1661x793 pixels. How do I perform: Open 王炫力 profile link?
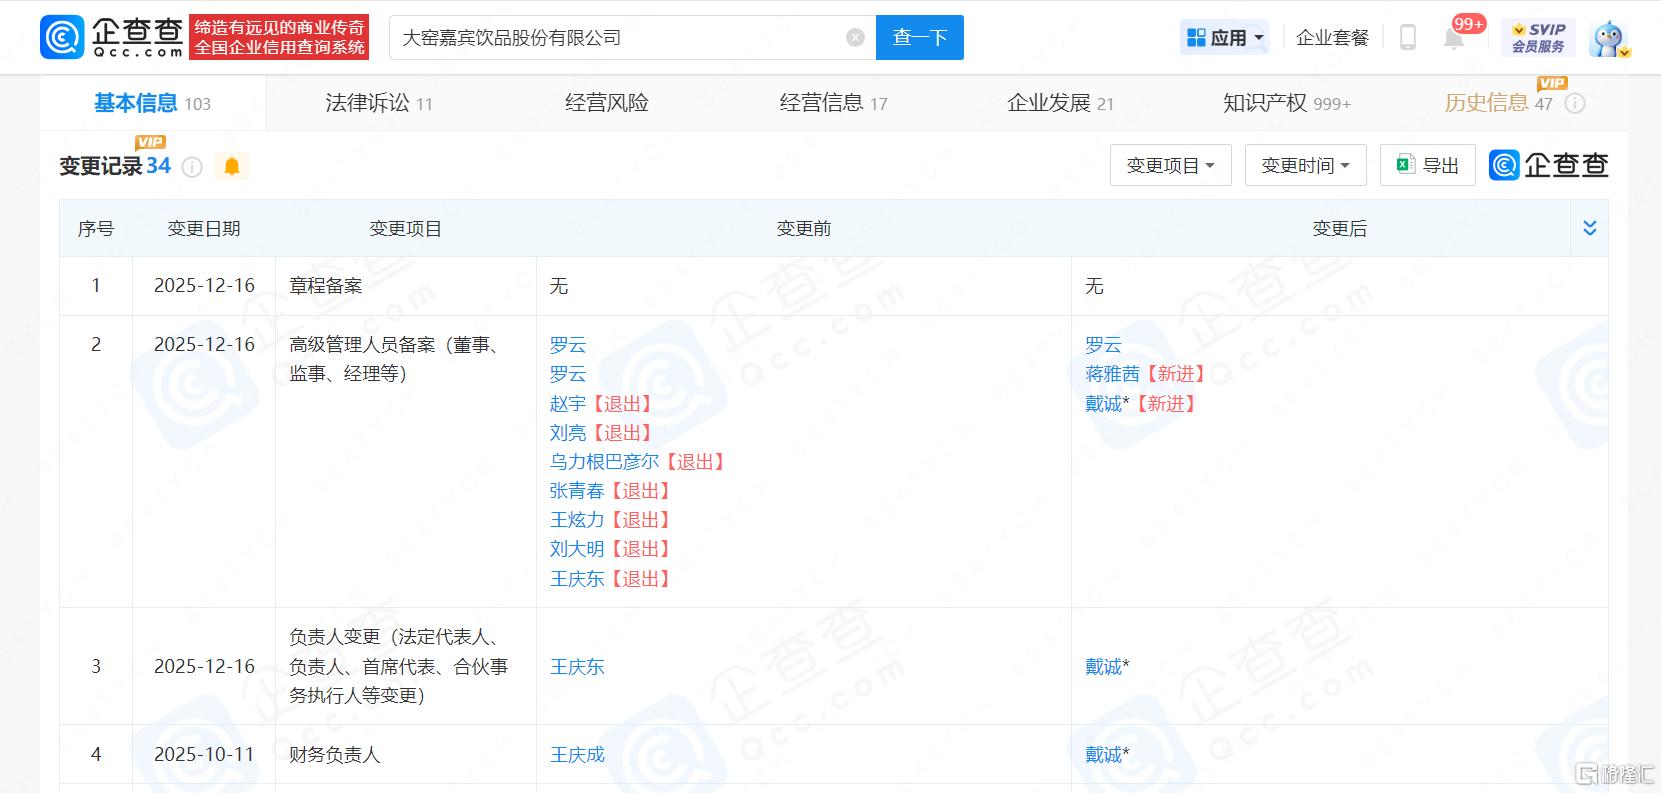[x=577, y=520]
